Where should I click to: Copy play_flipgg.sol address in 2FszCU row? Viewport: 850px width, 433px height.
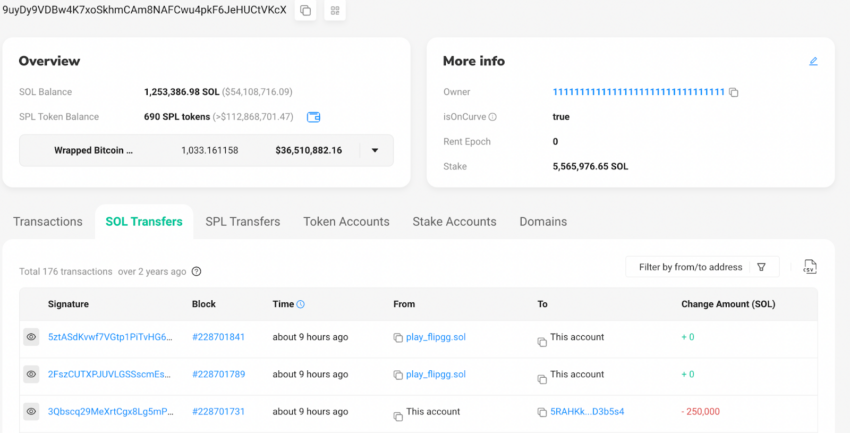[398, 375]
